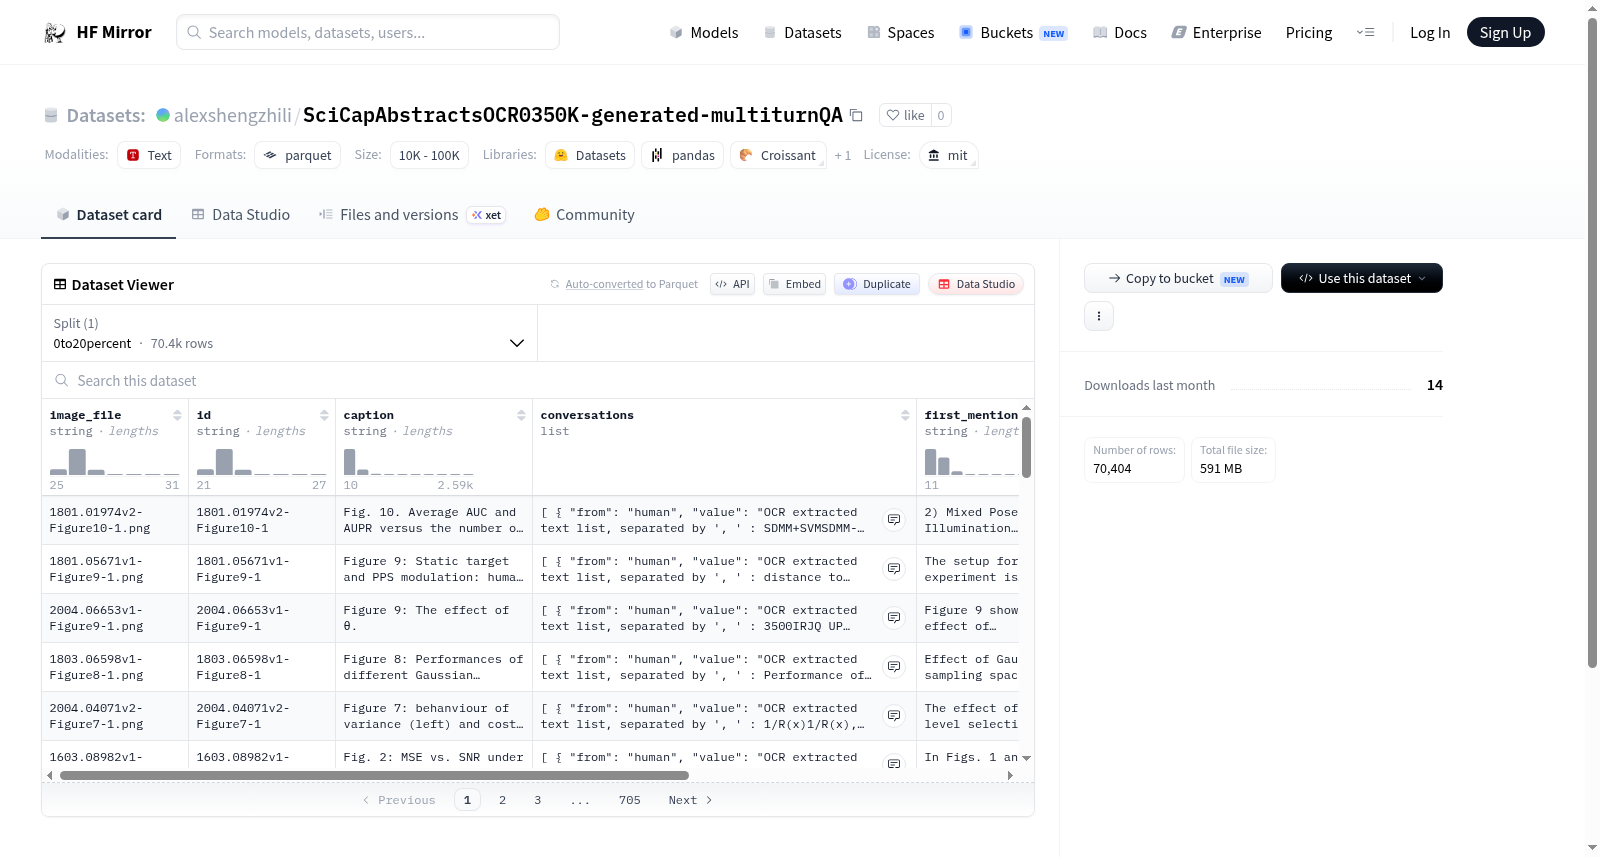Click the Next page button
Viewport: 1600px width, 857px height.
pos(690,800)
